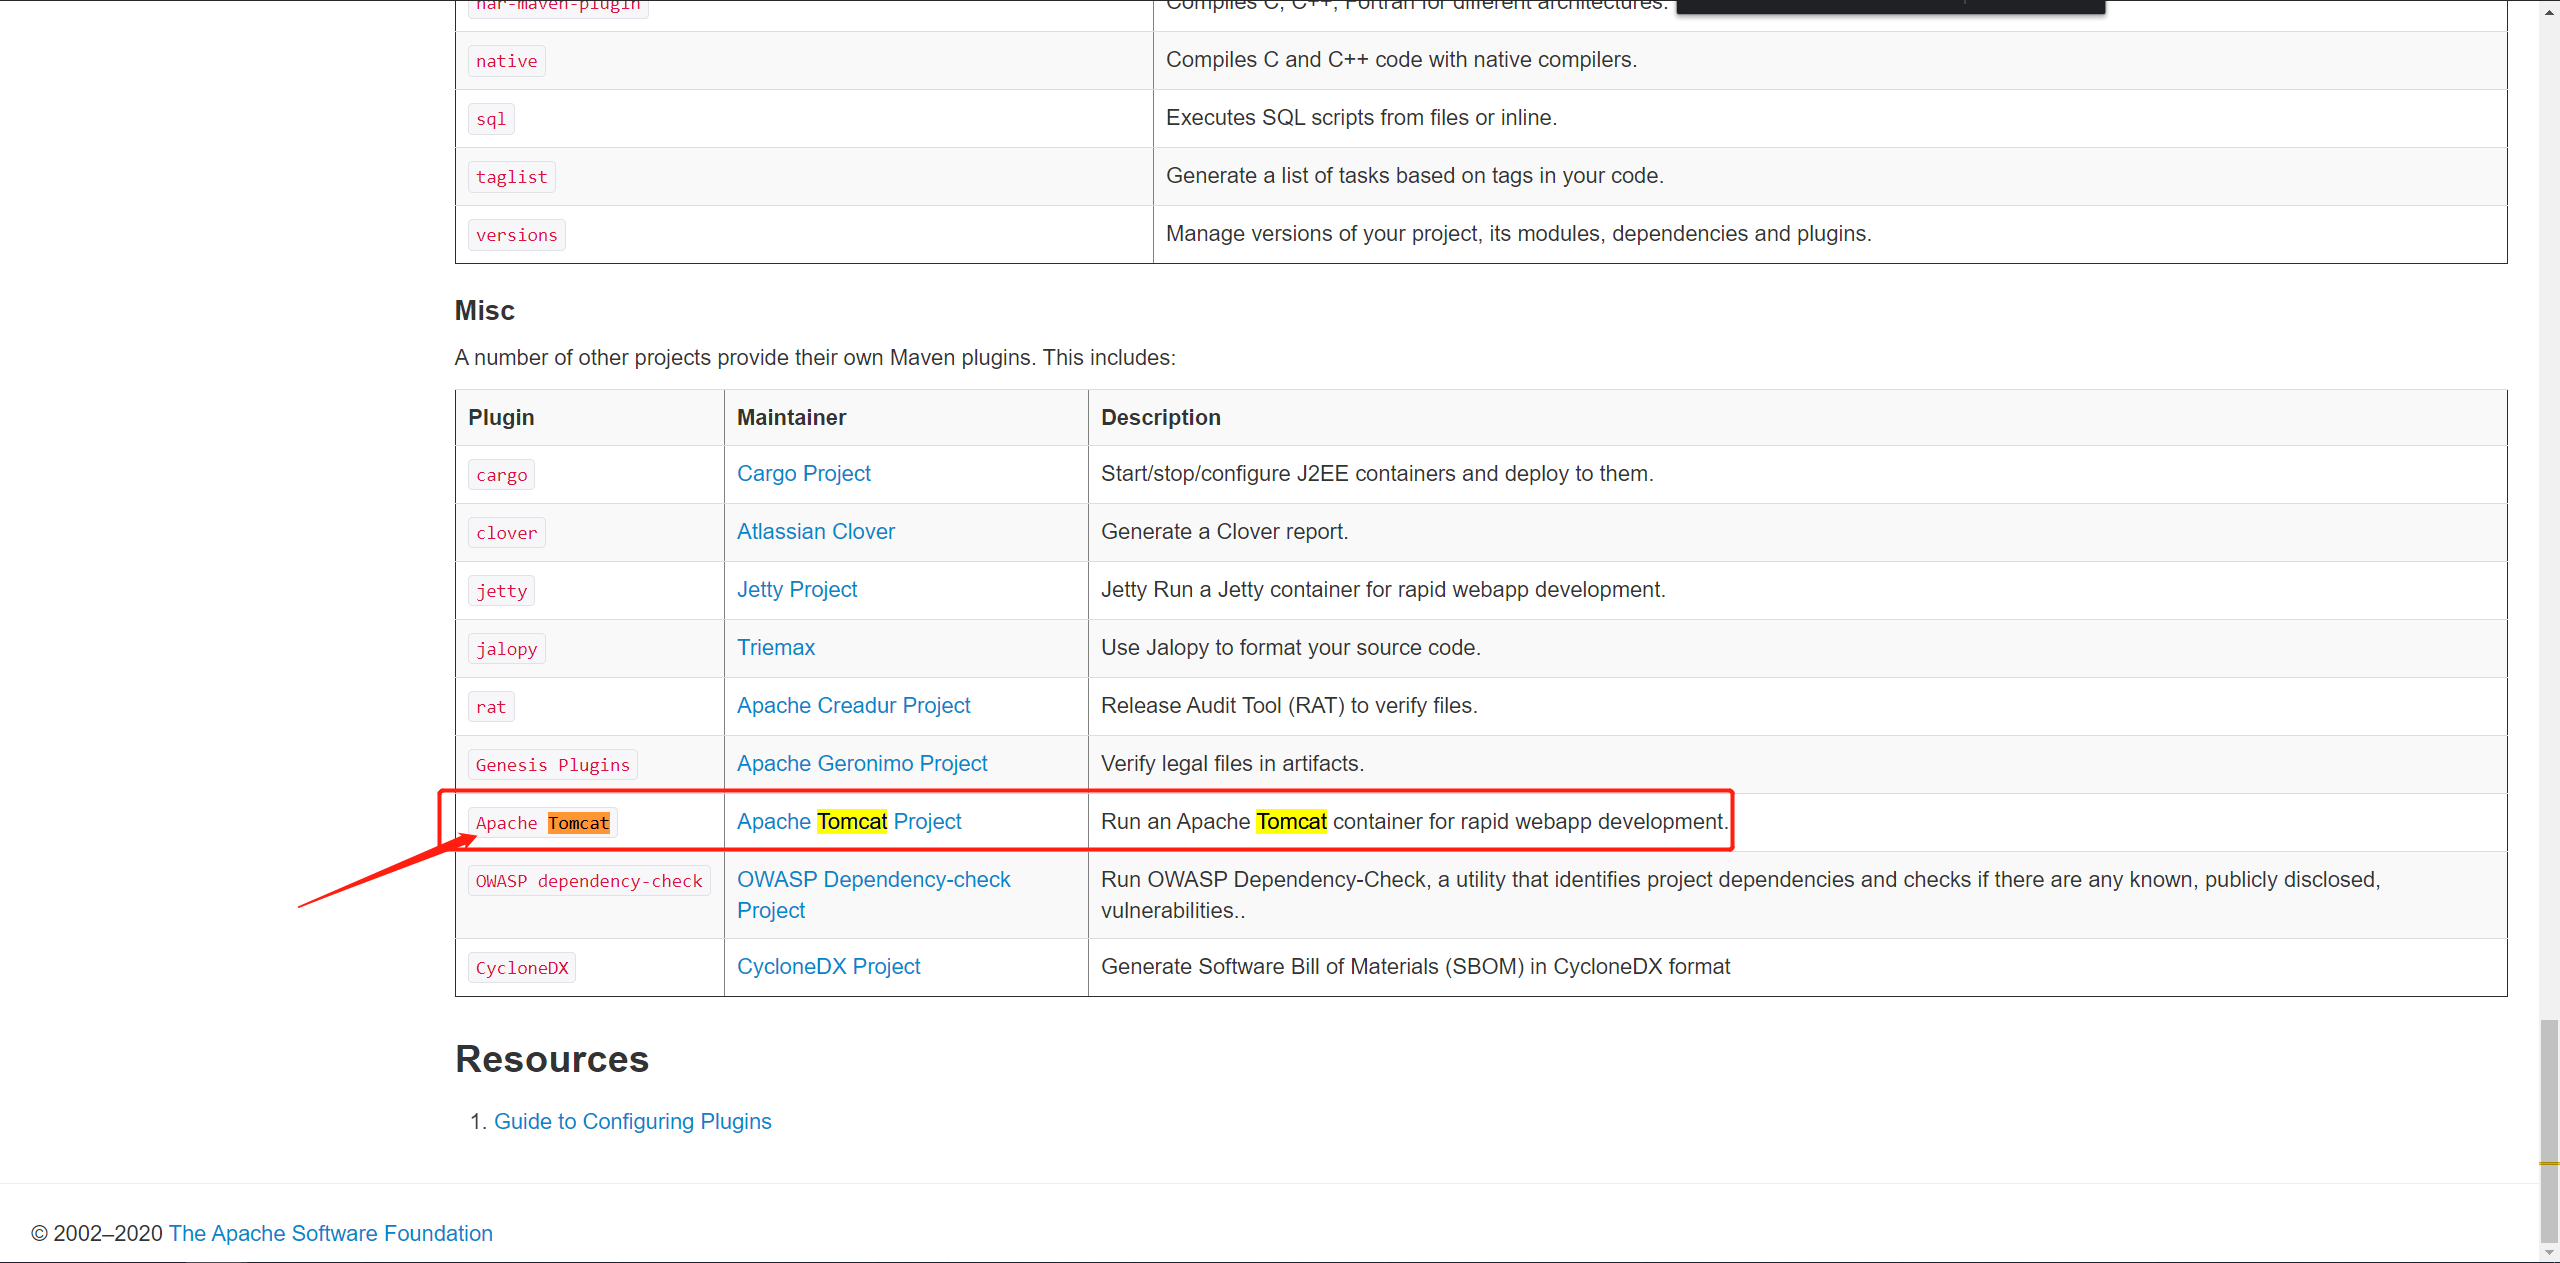
Task: Follow the Jetty Project link
Action: (x=796, y=590)
